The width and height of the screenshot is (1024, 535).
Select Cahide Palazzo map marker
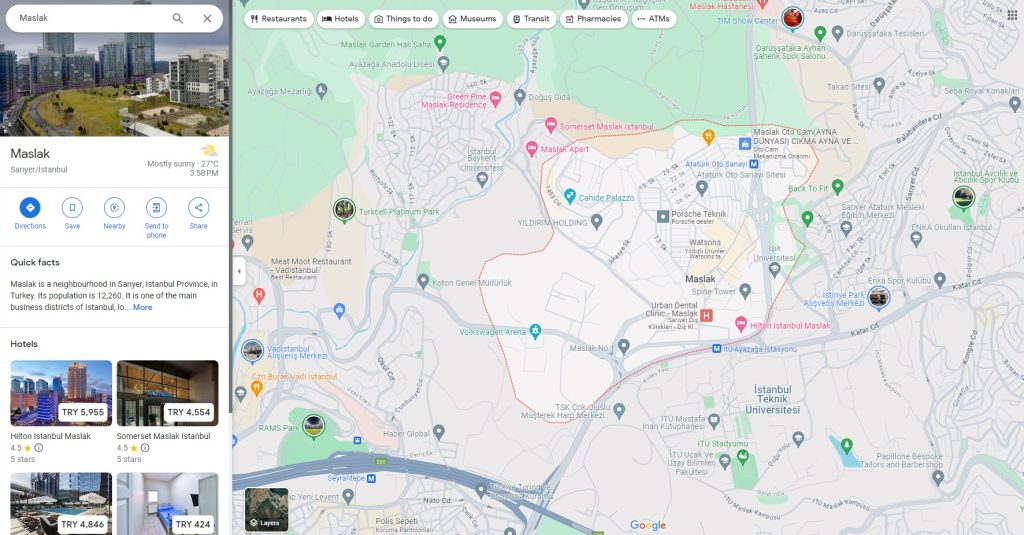pyautogui.click(x=569, y=195)
